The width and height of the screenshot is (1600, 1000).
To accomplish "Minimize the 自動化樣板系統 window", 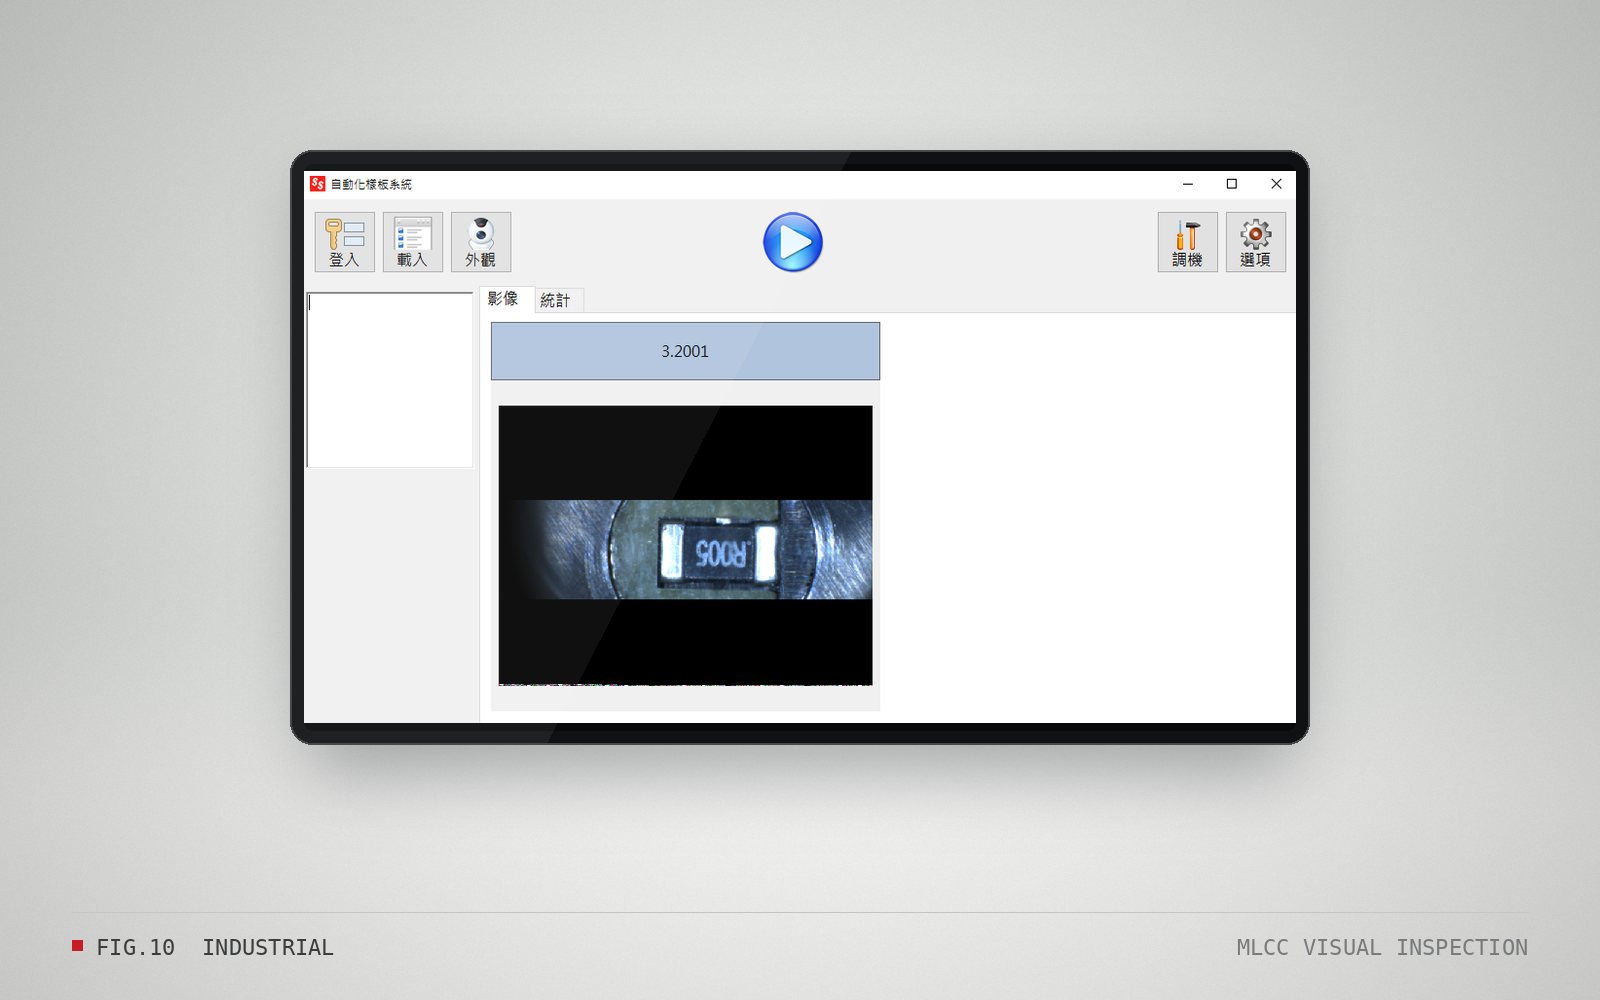I will (x=1188, y=184).
